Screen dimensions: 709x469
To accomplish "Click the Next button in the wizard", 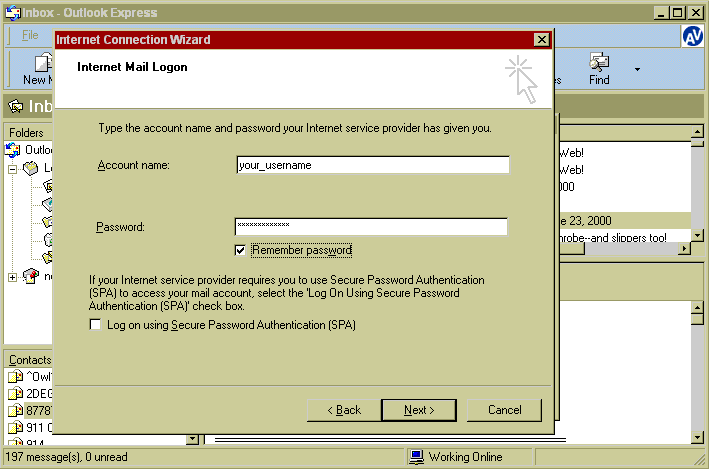I will click(419, 410).
